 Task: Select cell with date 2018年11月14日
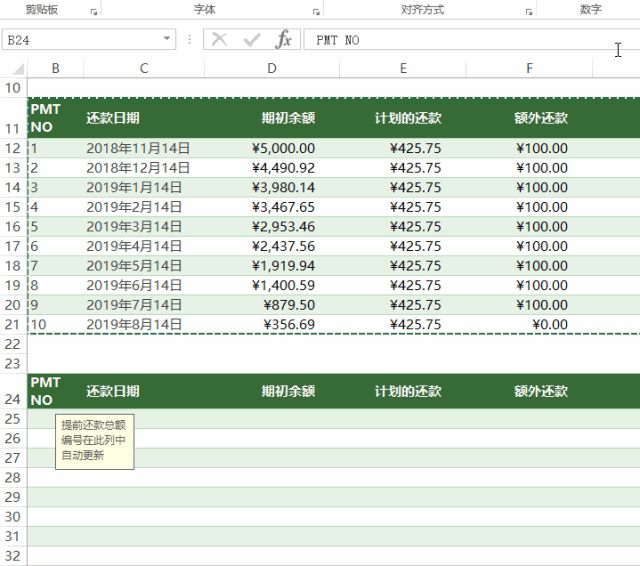tap(144, 148)
